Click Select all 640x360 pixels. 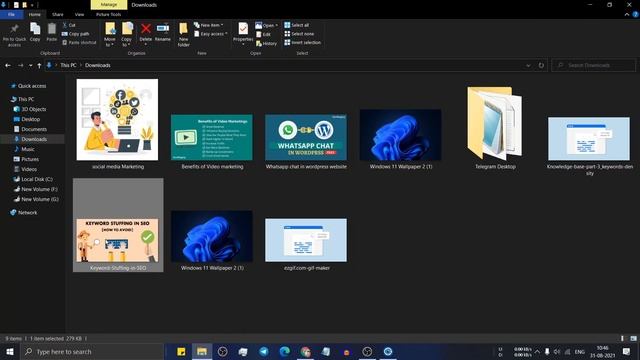coord(297,25)
